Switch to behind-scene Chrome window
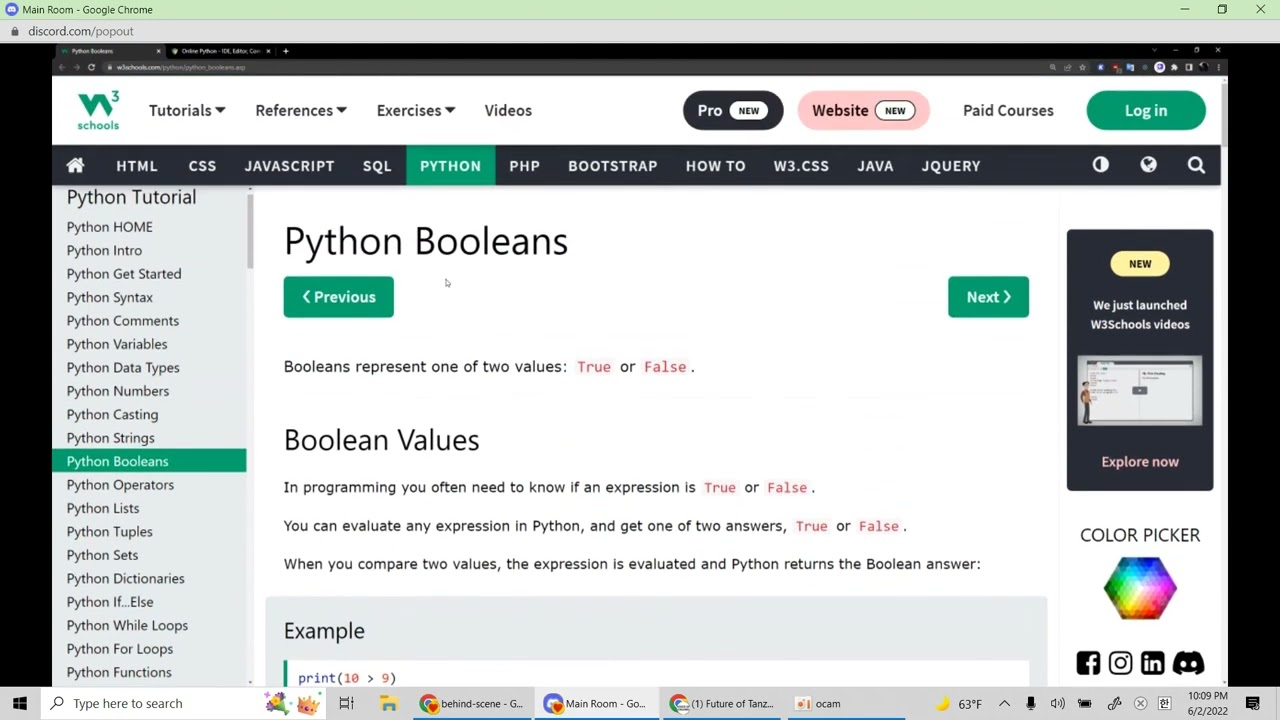1280x720 pixels. click(472, 703)
